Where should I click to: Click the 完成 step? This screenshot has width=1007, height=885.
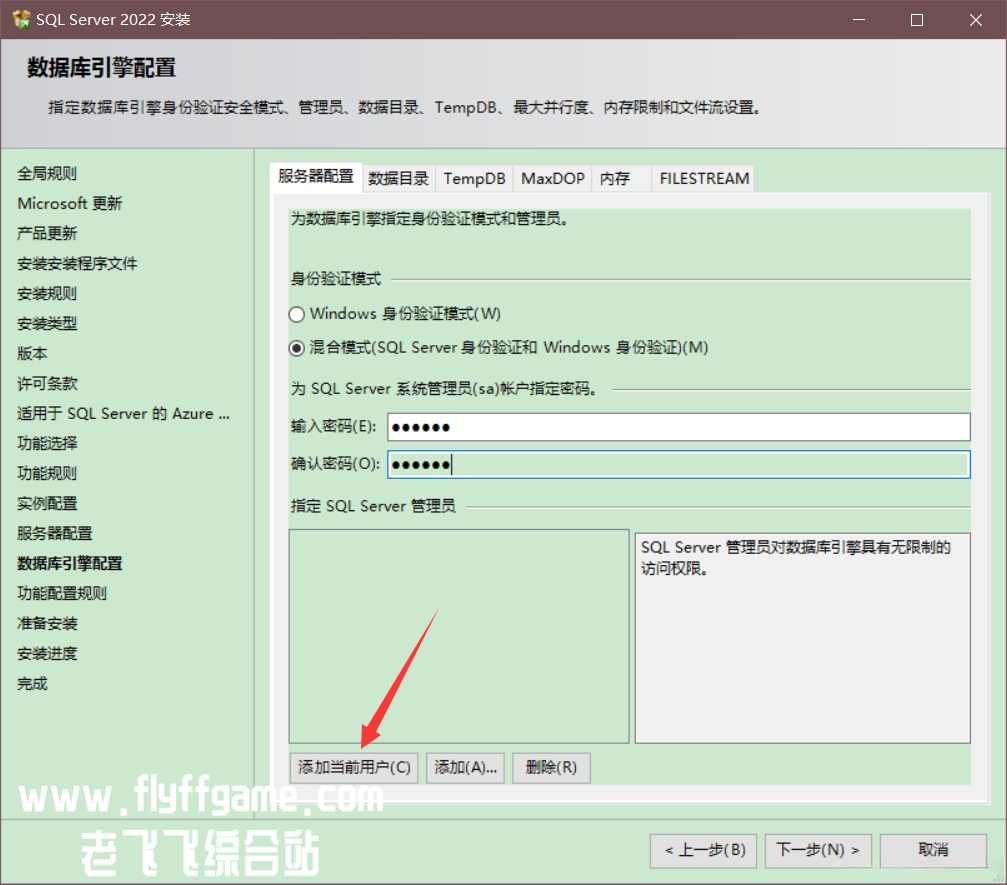coord(32,684)
